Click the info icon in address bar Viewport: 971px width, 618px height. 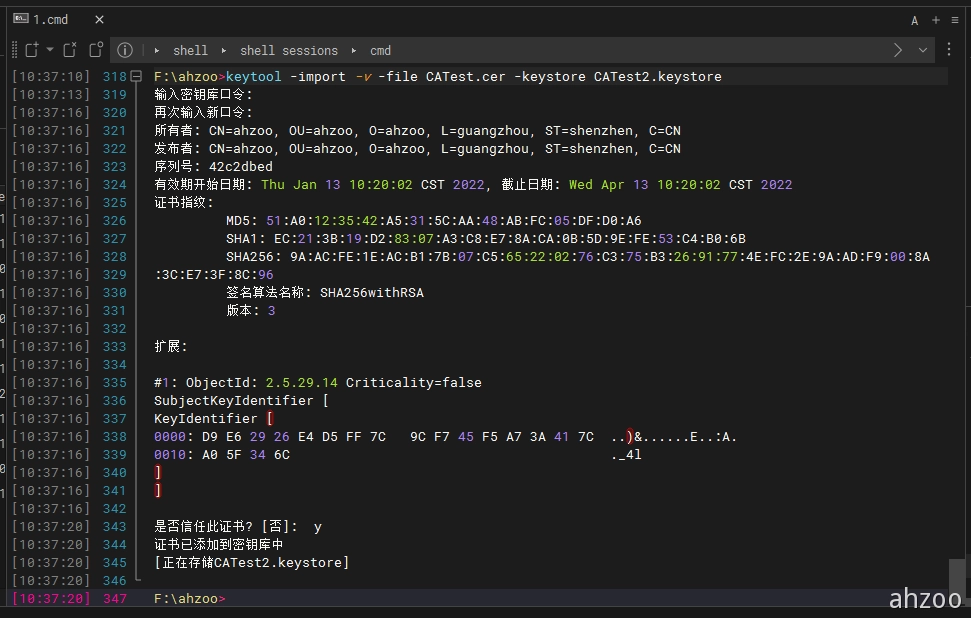coord(124,50)
